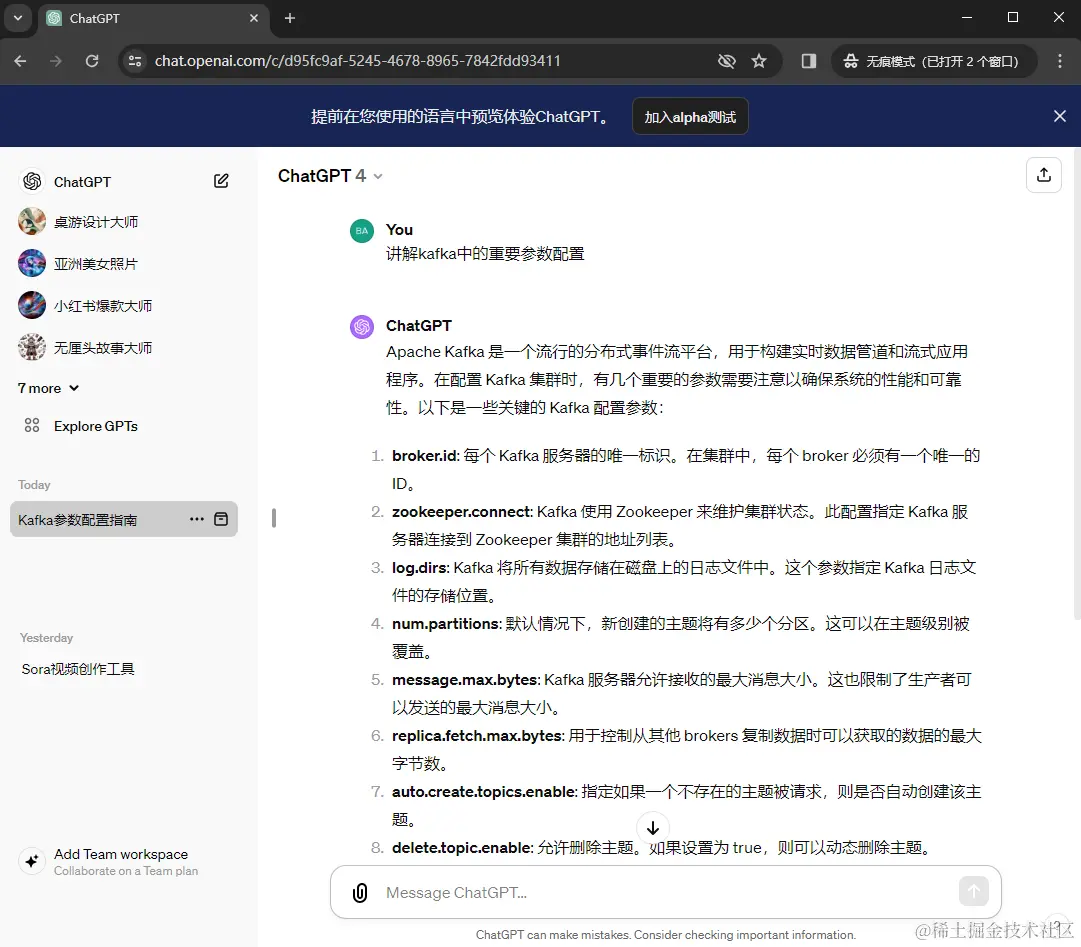Join the alpha test via 加入alpha测试
This screenshot has height=947, width=1081.
pyautogui.click(x=690, y=116)
